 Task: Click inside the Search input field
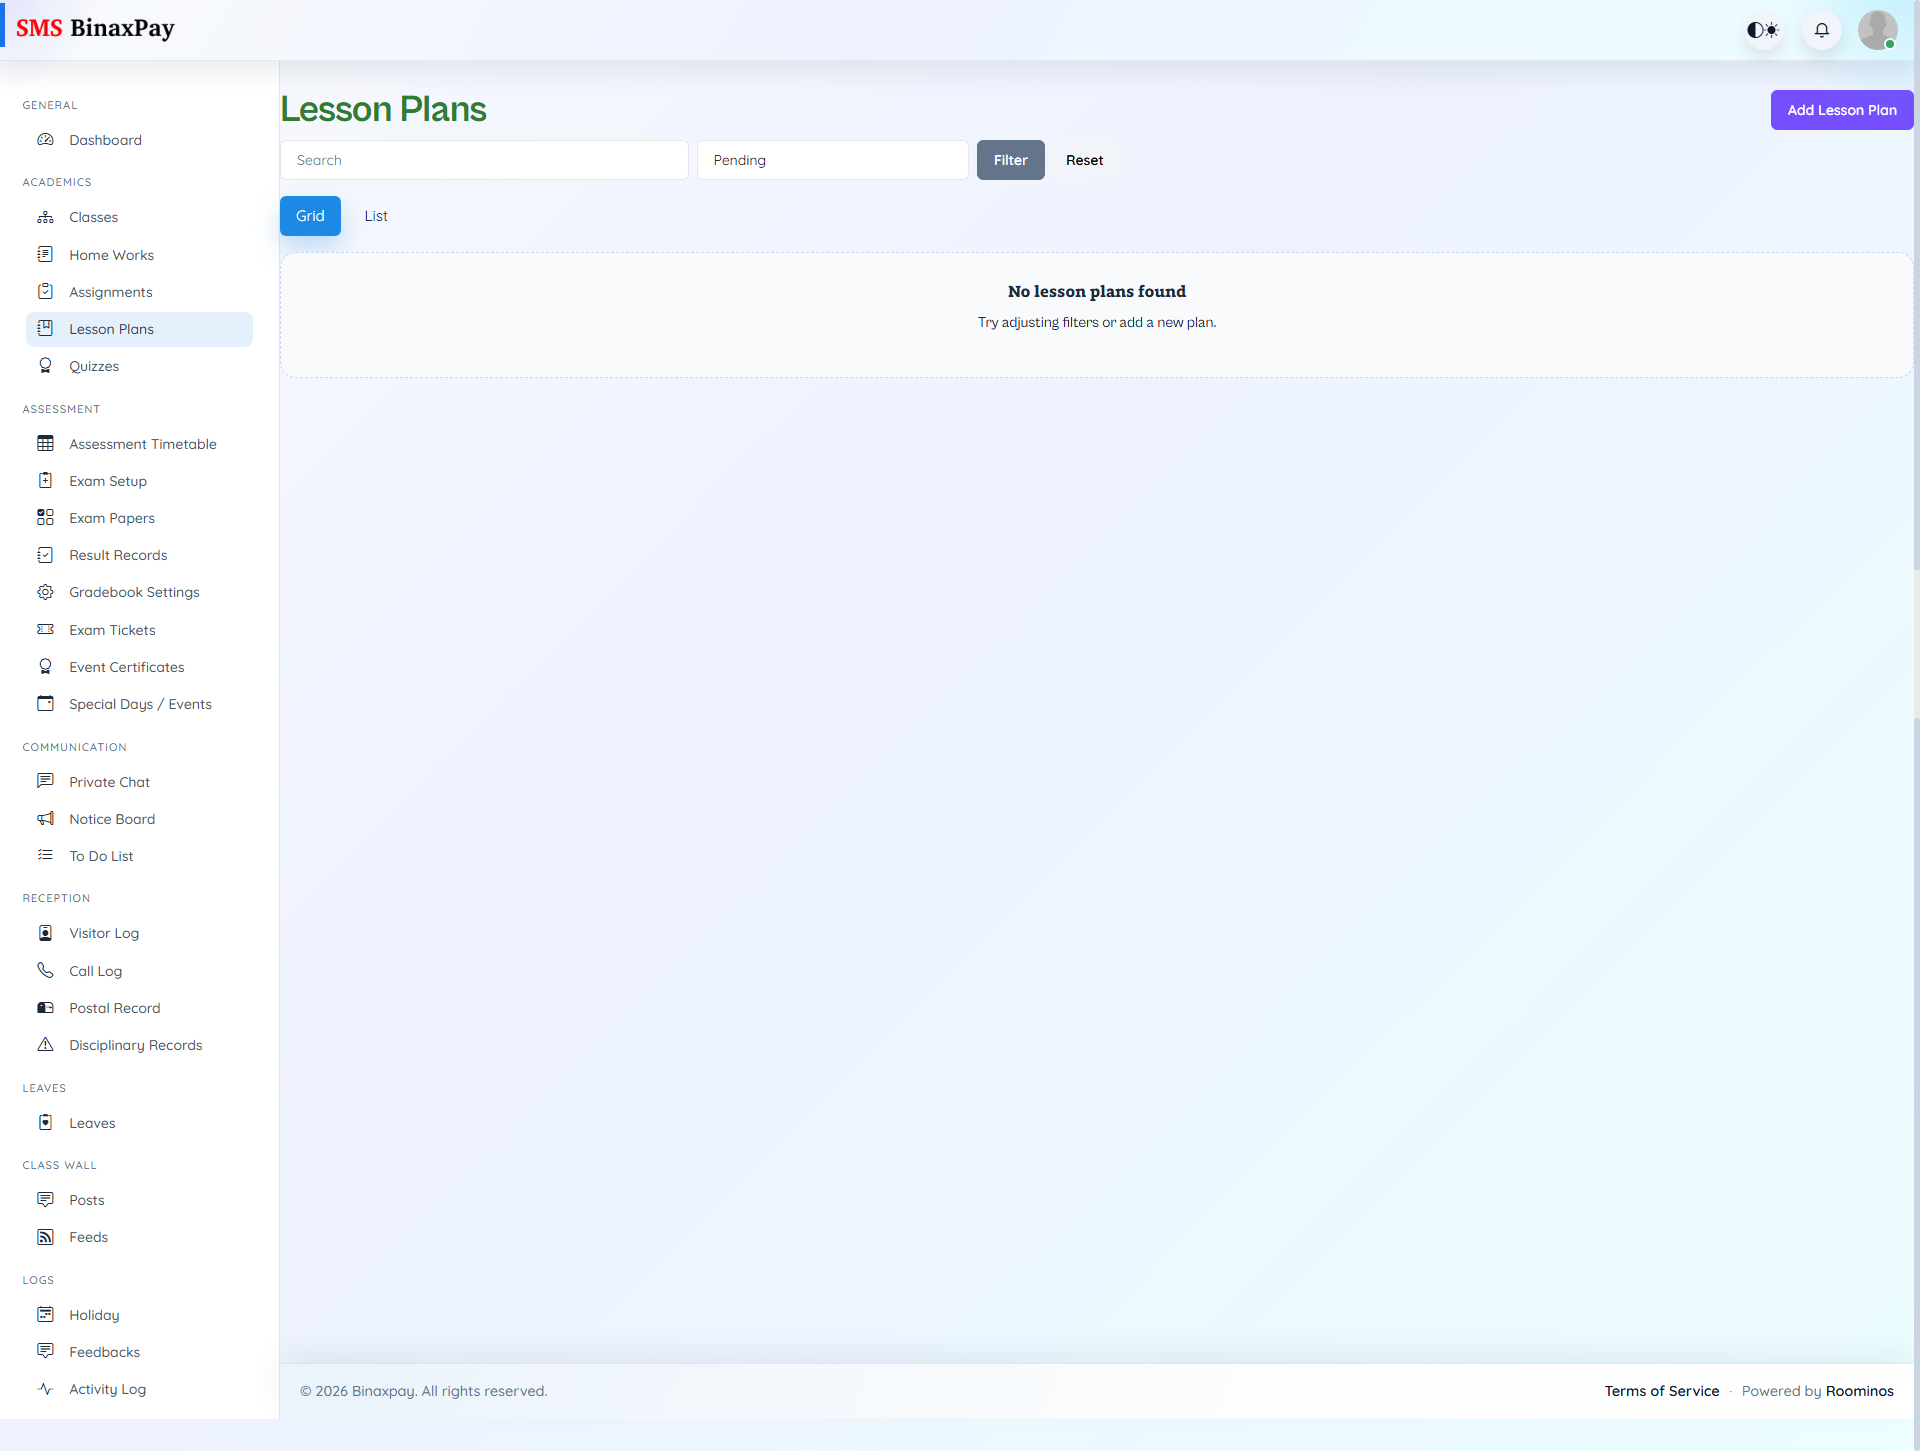484,160
